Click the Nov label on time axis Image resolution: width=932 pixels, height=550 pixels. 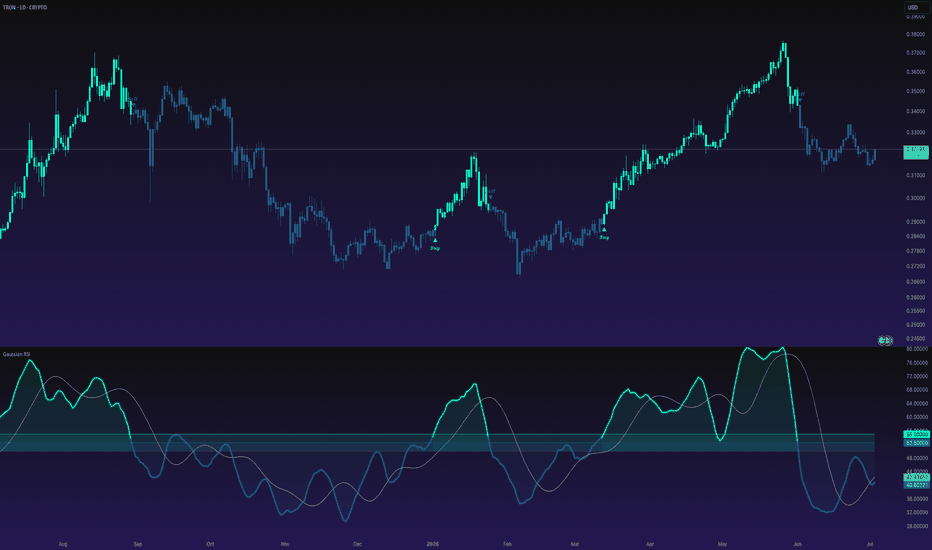(x=285, y=544)
